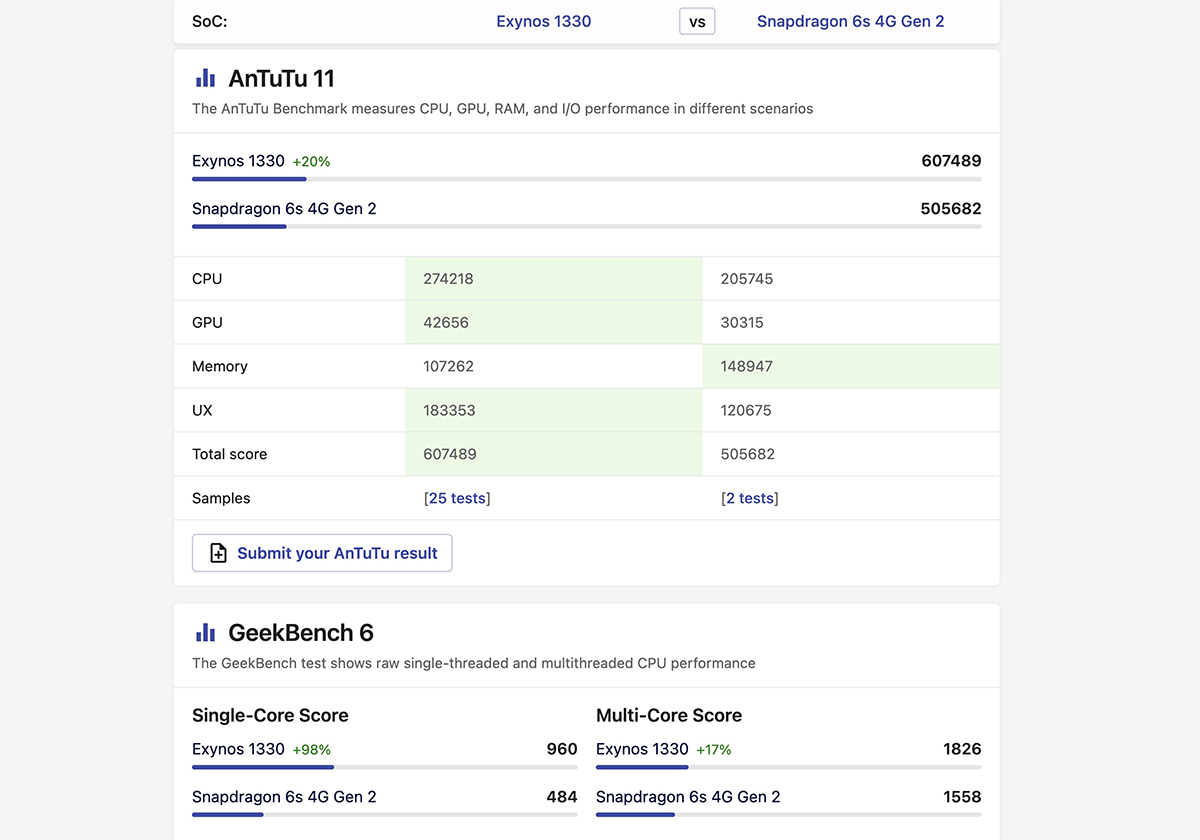Click the UX value 183353

coord(449,411)
